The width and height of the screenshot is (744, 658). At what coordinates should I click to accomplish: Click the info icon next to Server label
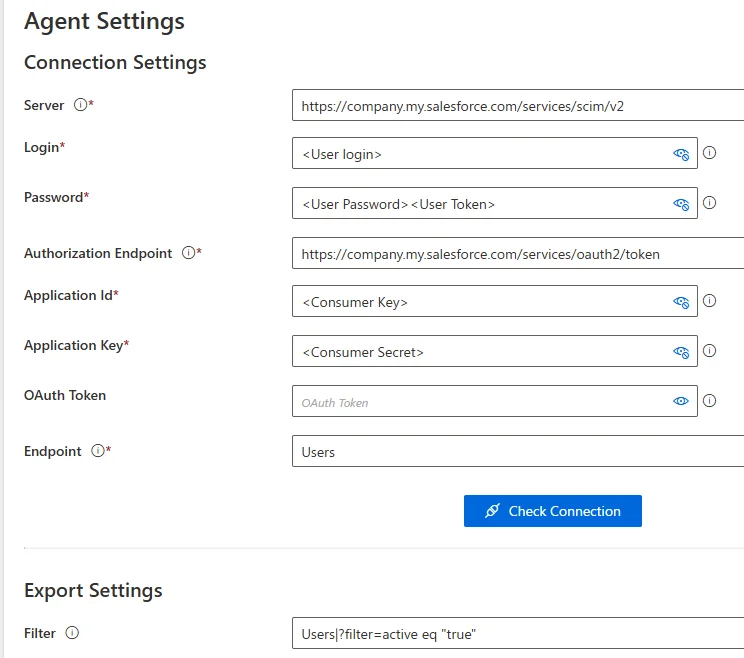(x=80, y=104)
